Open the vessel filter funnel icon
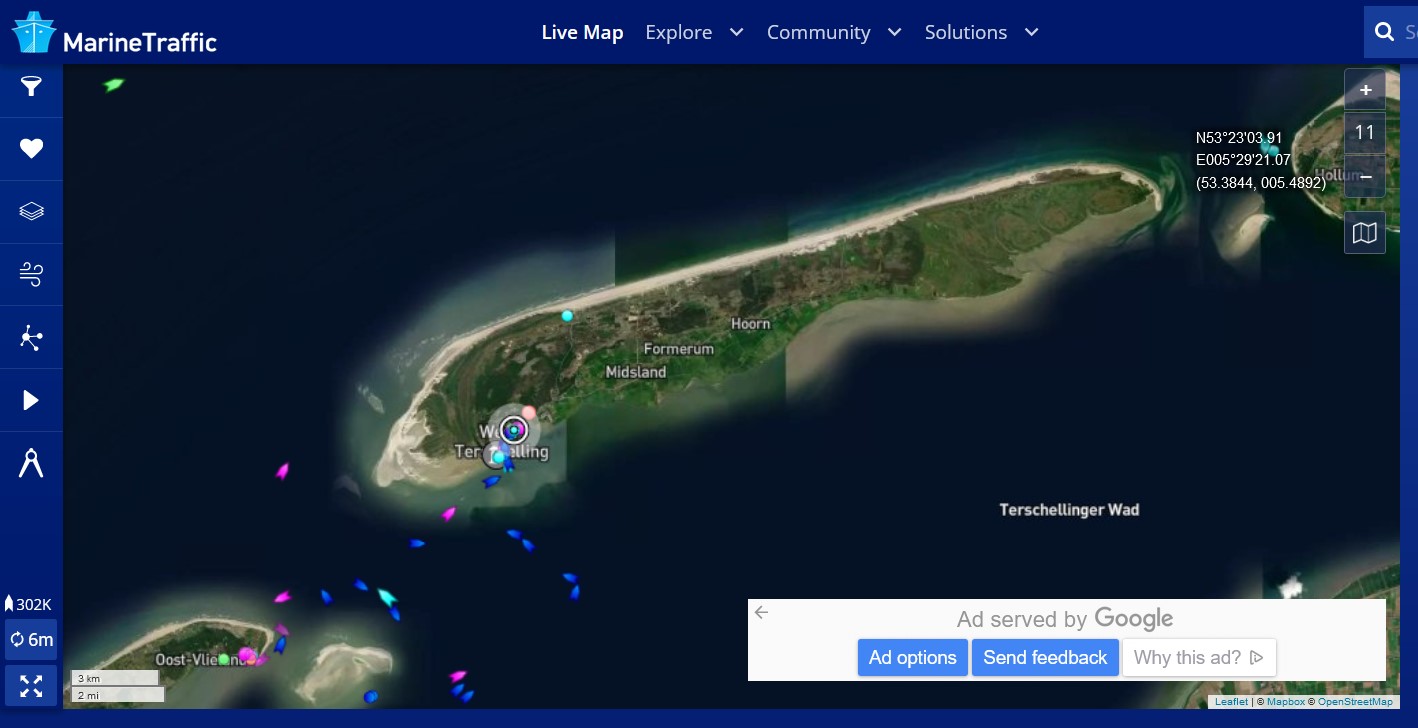Screen dimensions: 1418x728 31,87
